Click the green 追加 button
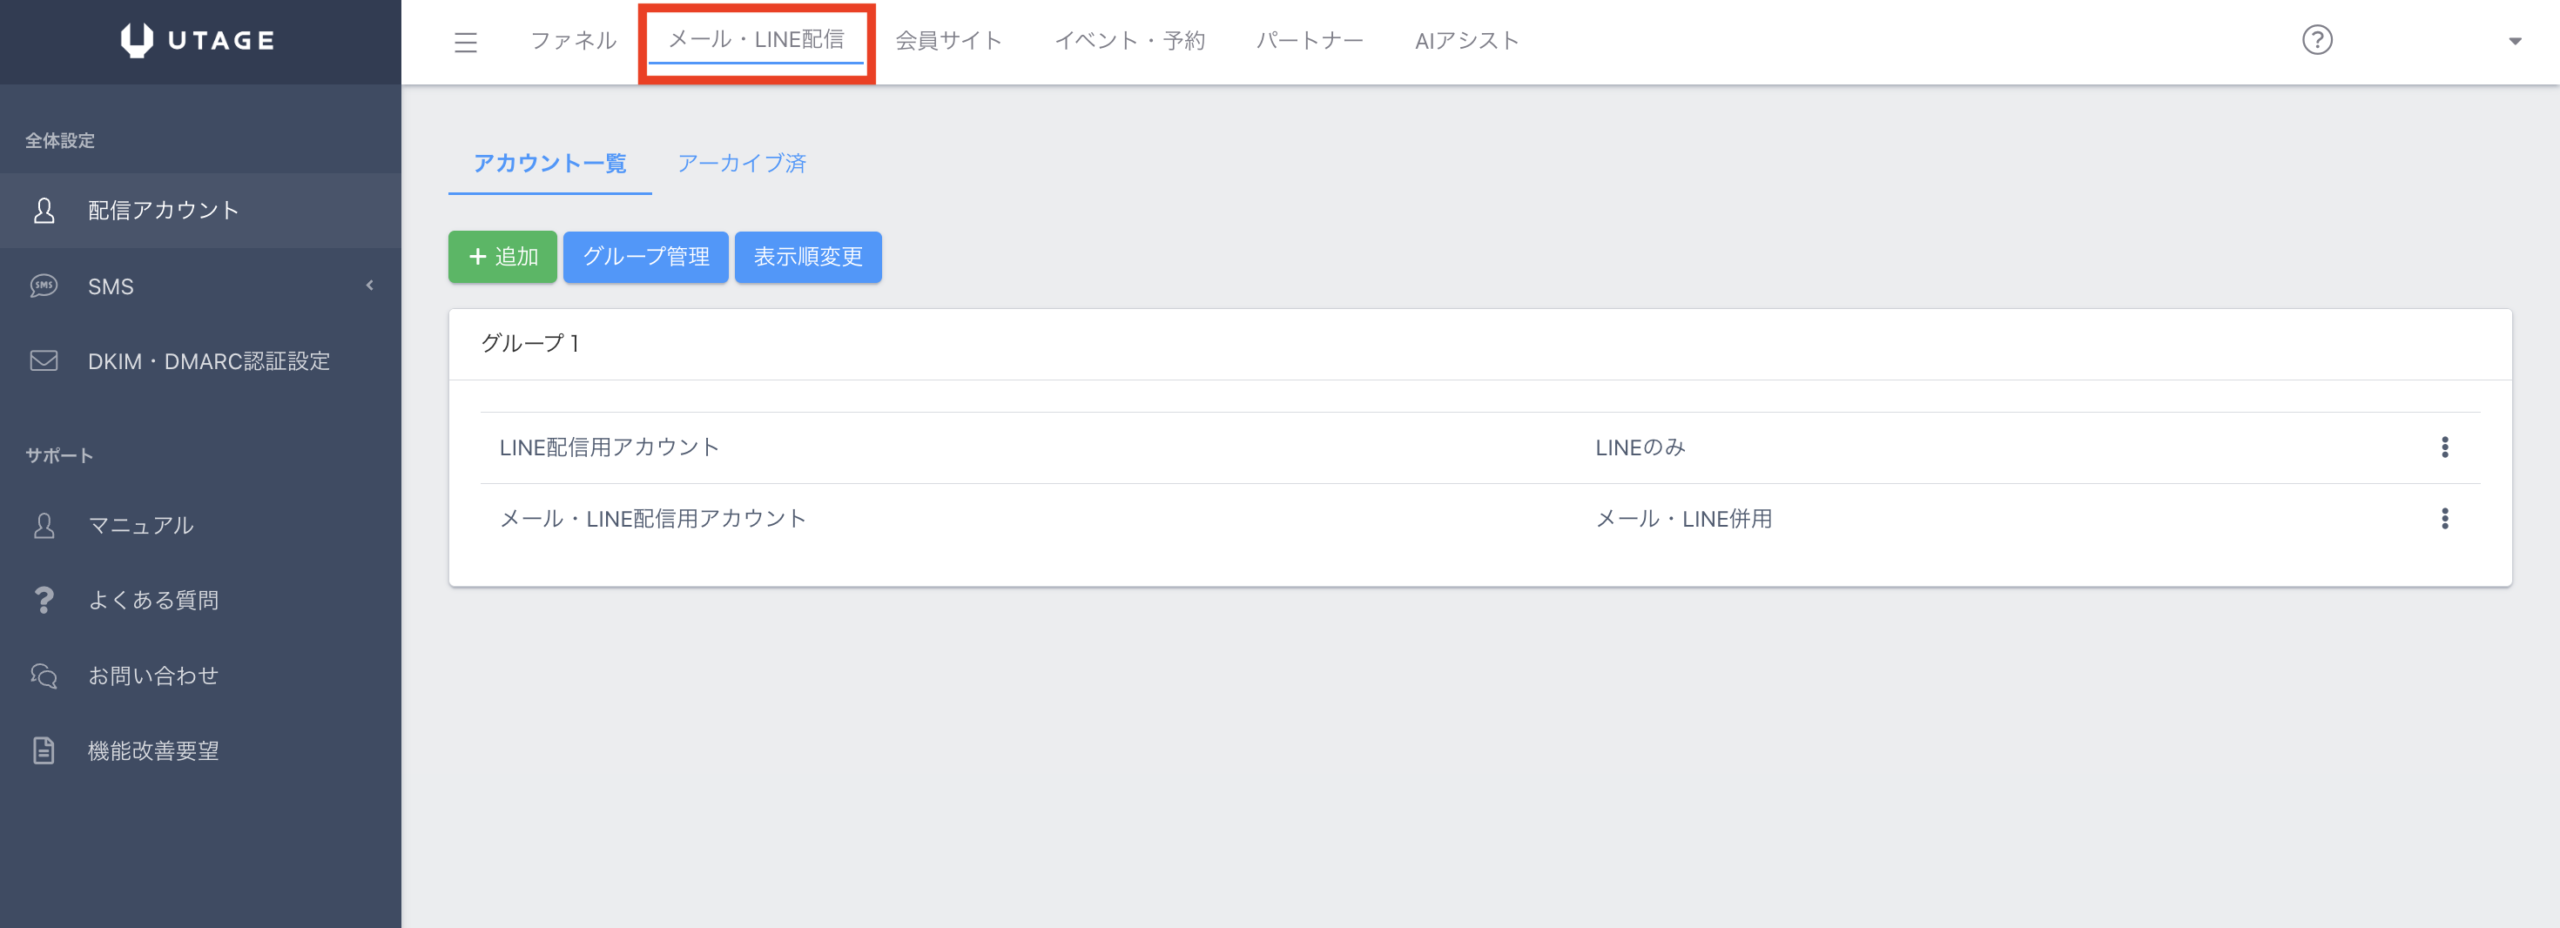 click(502, 257)
